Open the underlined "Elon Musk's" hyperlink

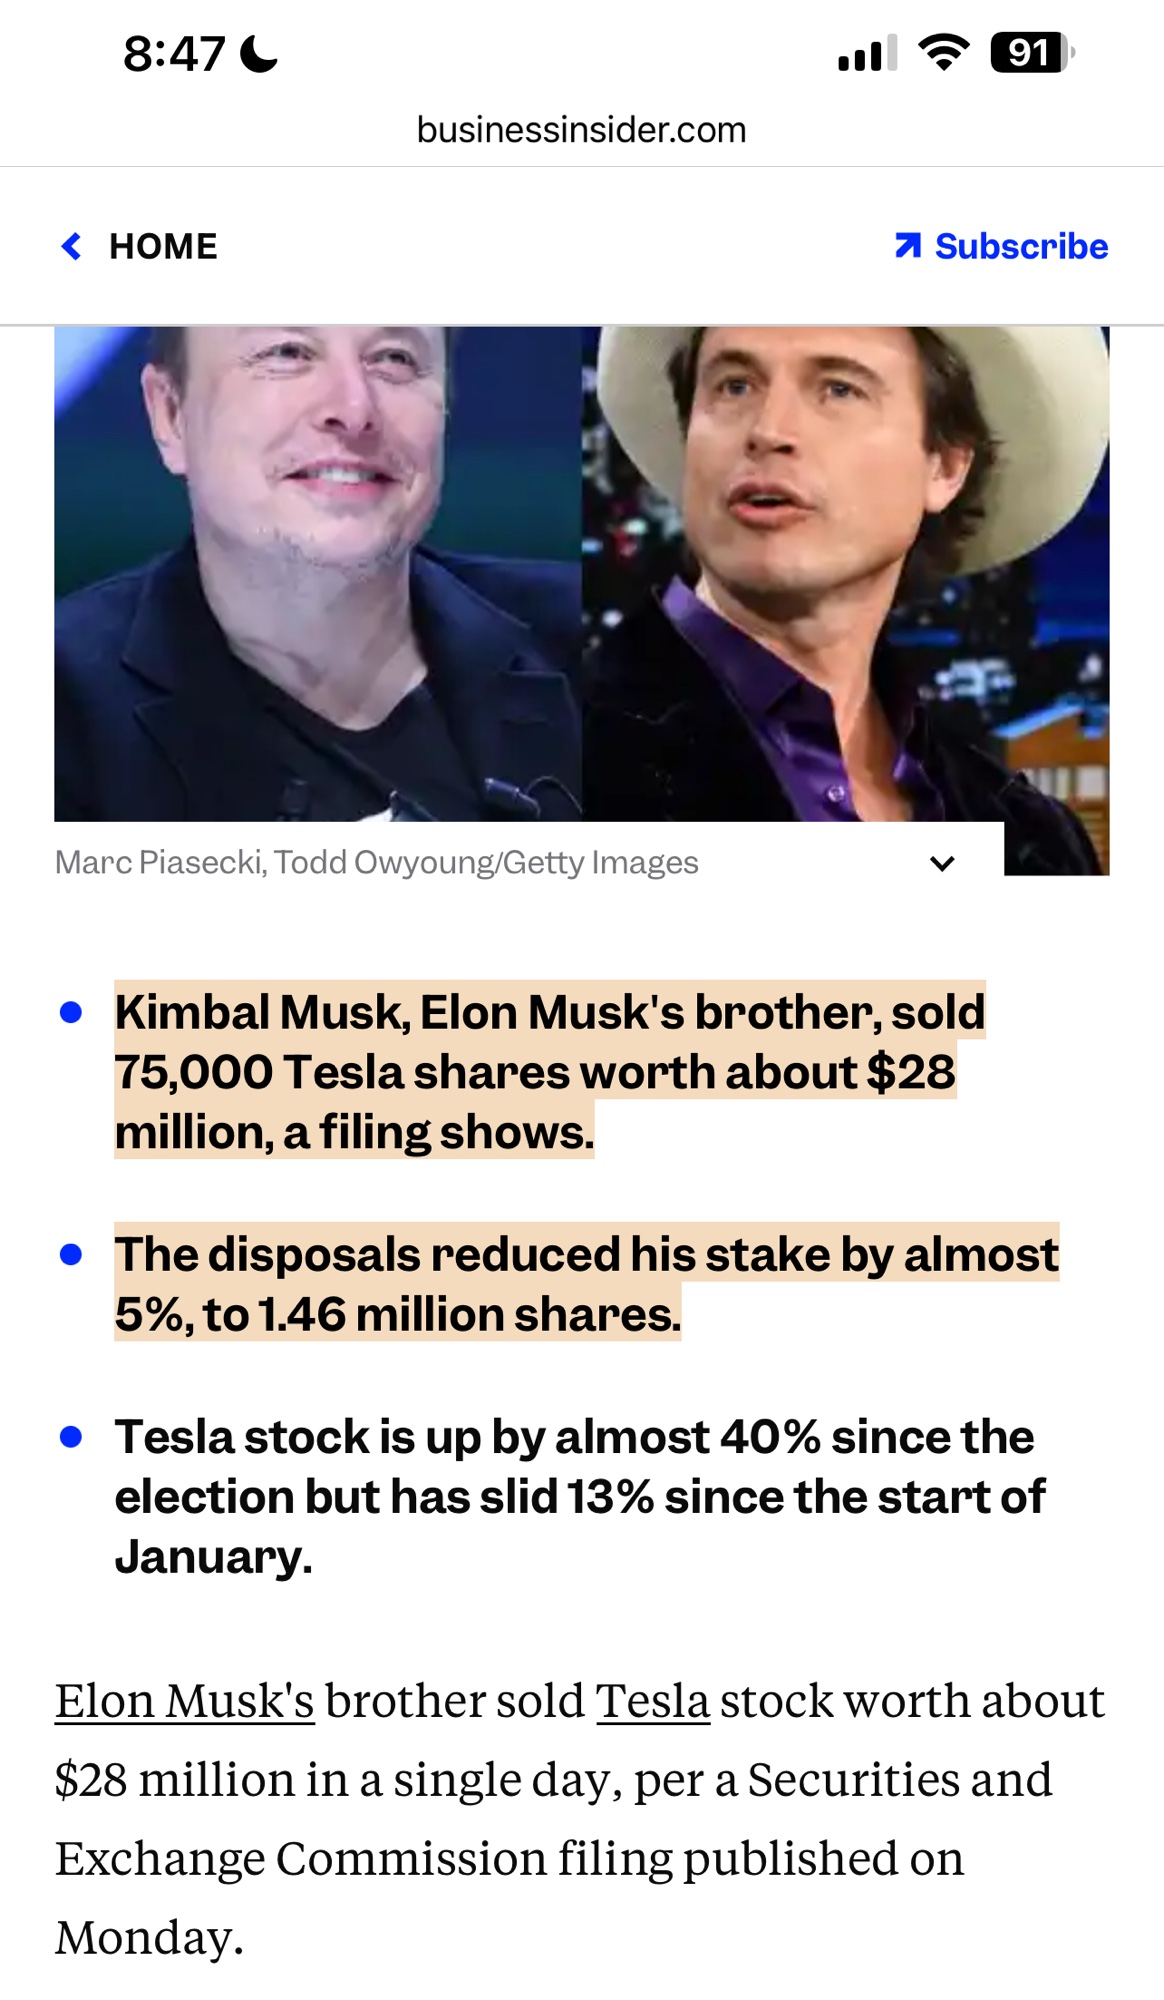click(x=185, y=1701)
